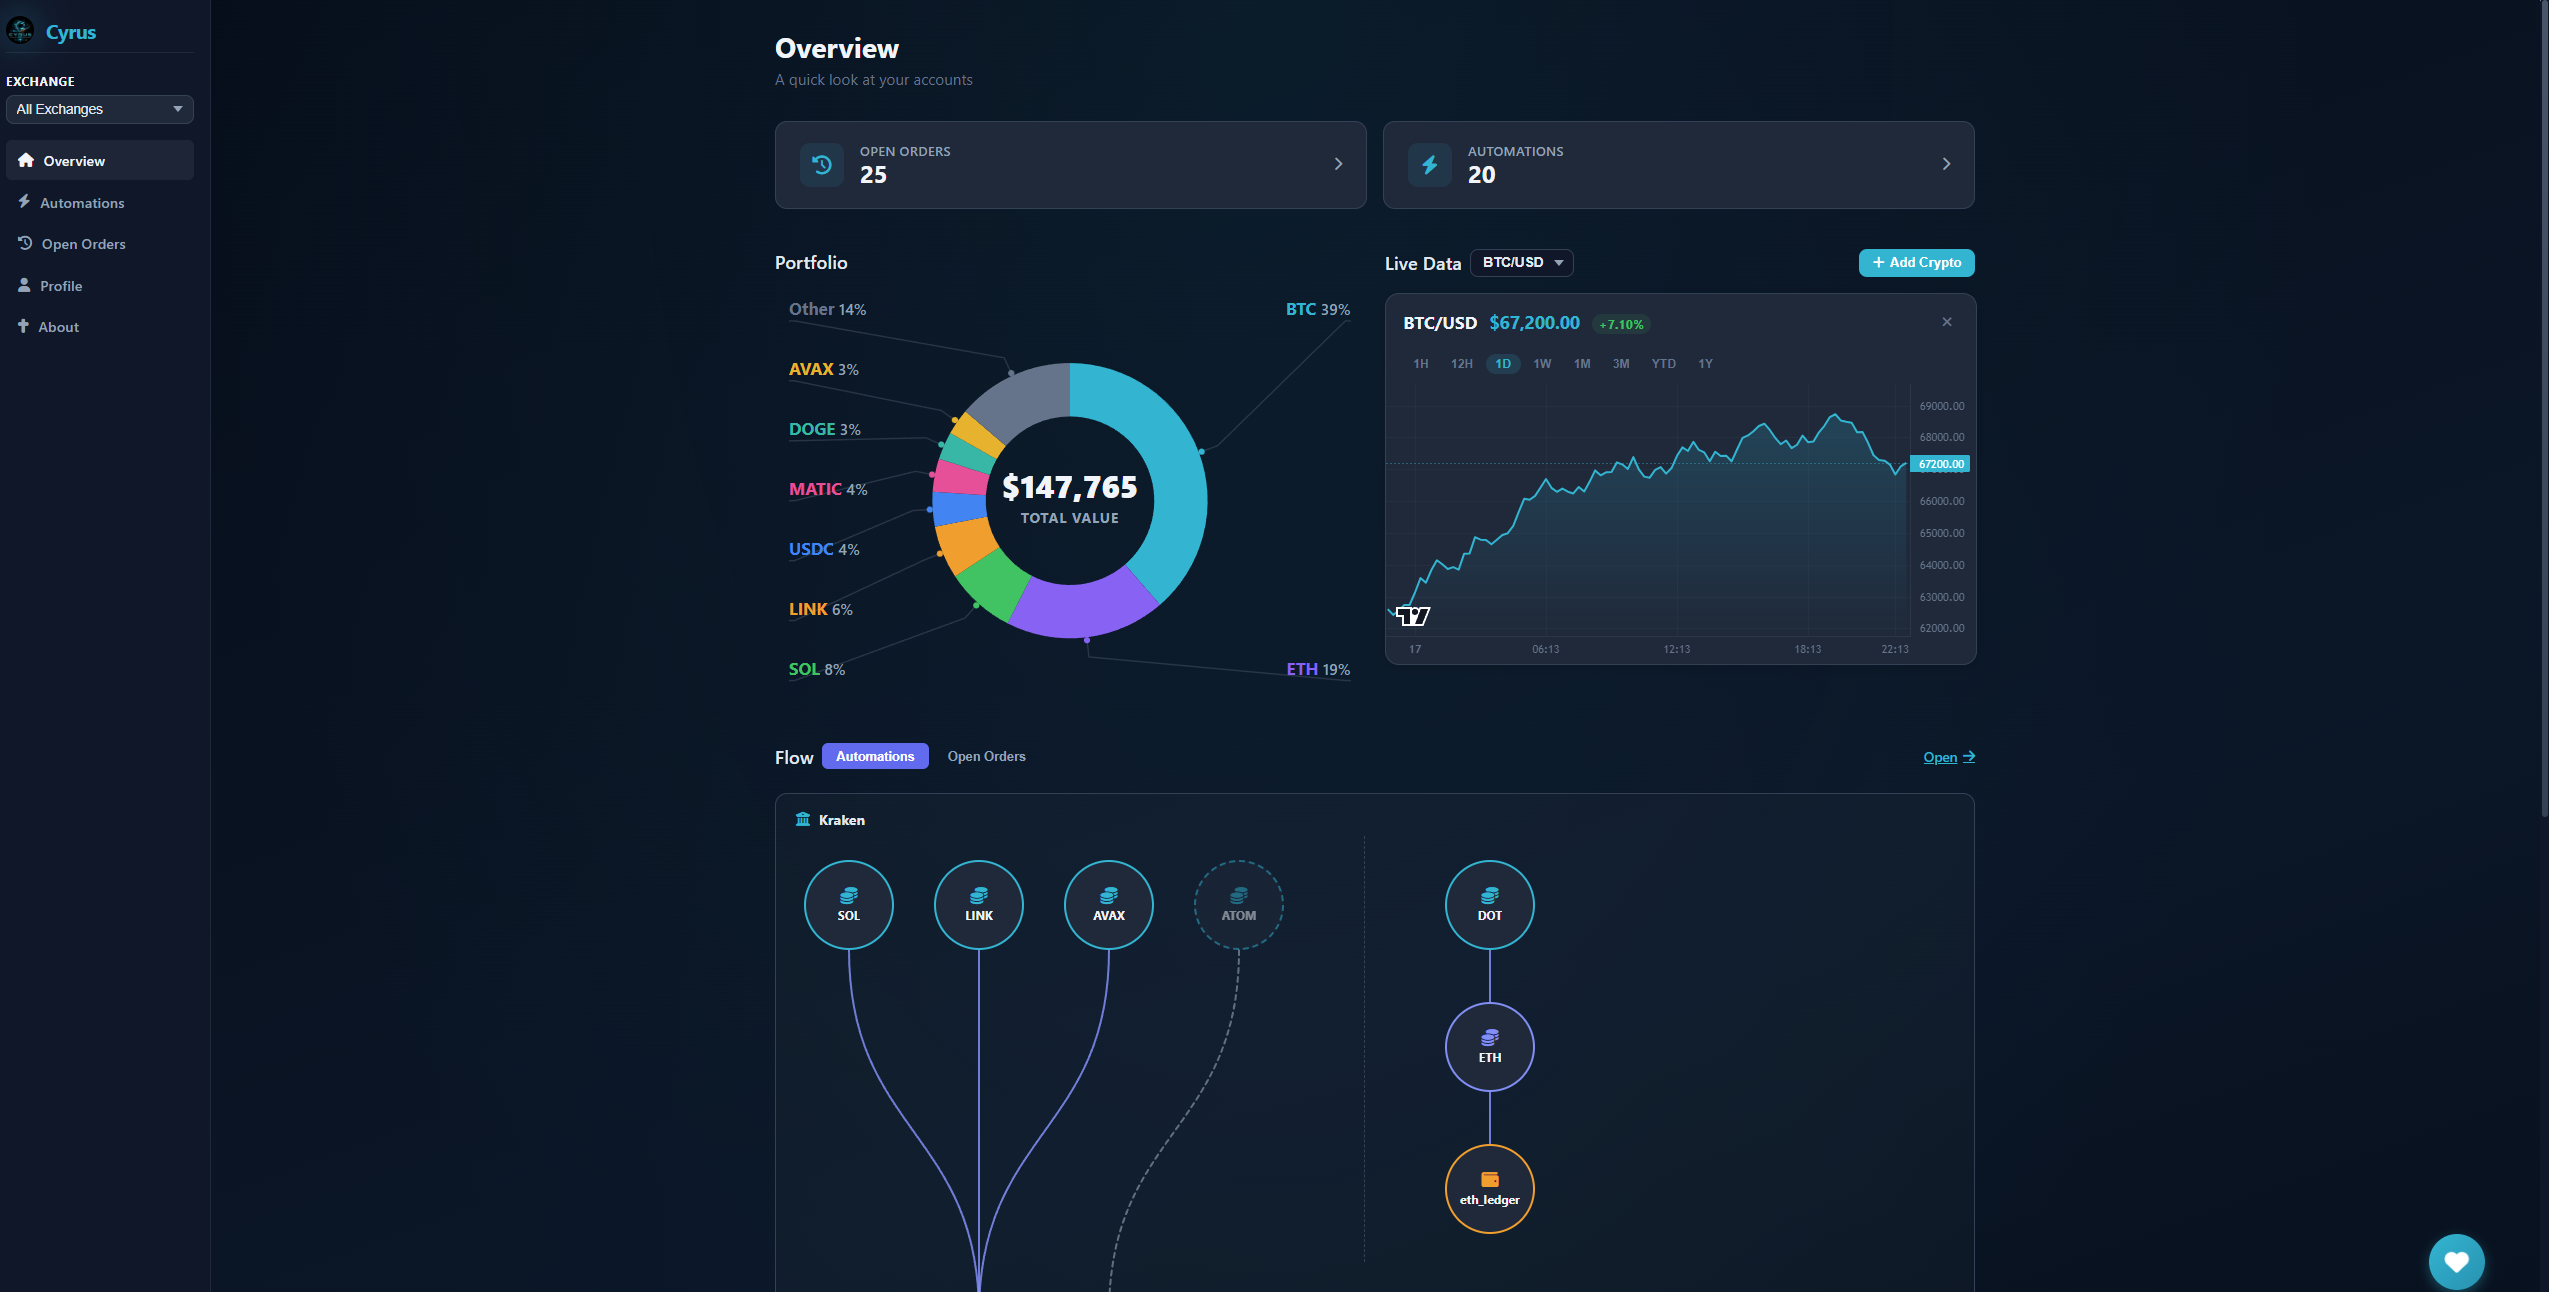Select the 12H chart timeframe

pos(1461,364)
